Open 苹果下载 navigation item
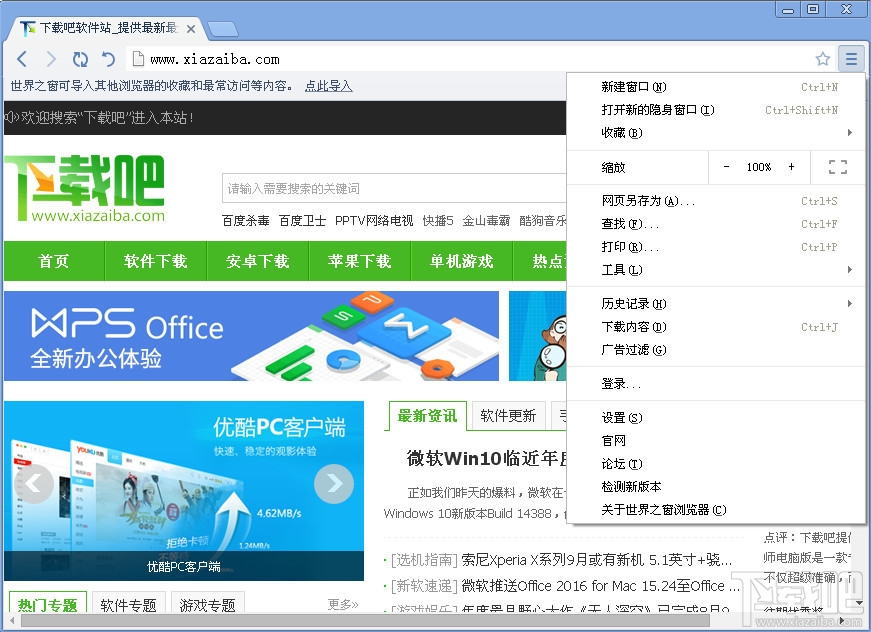871x632 pixels. (359, 261)
